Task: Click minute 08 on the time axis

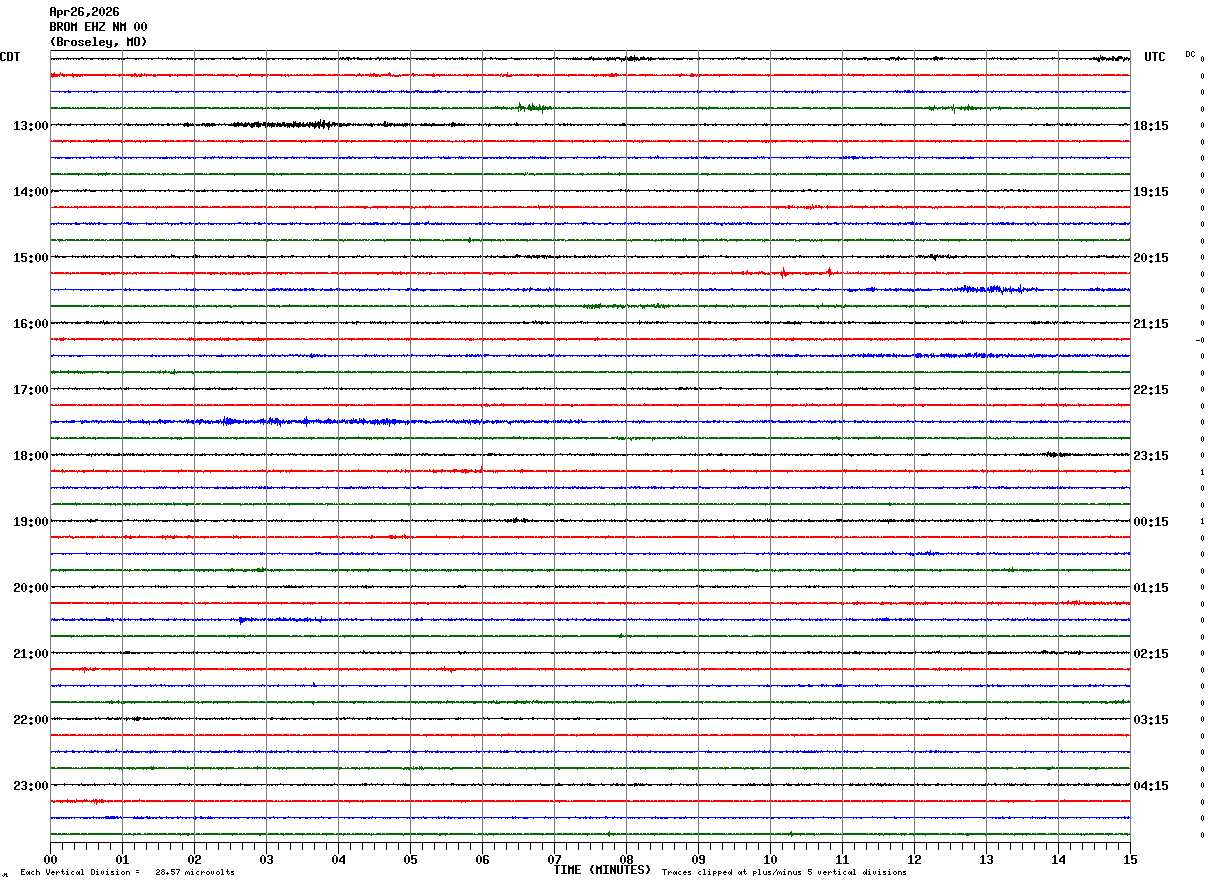Action: click(626, 859)
